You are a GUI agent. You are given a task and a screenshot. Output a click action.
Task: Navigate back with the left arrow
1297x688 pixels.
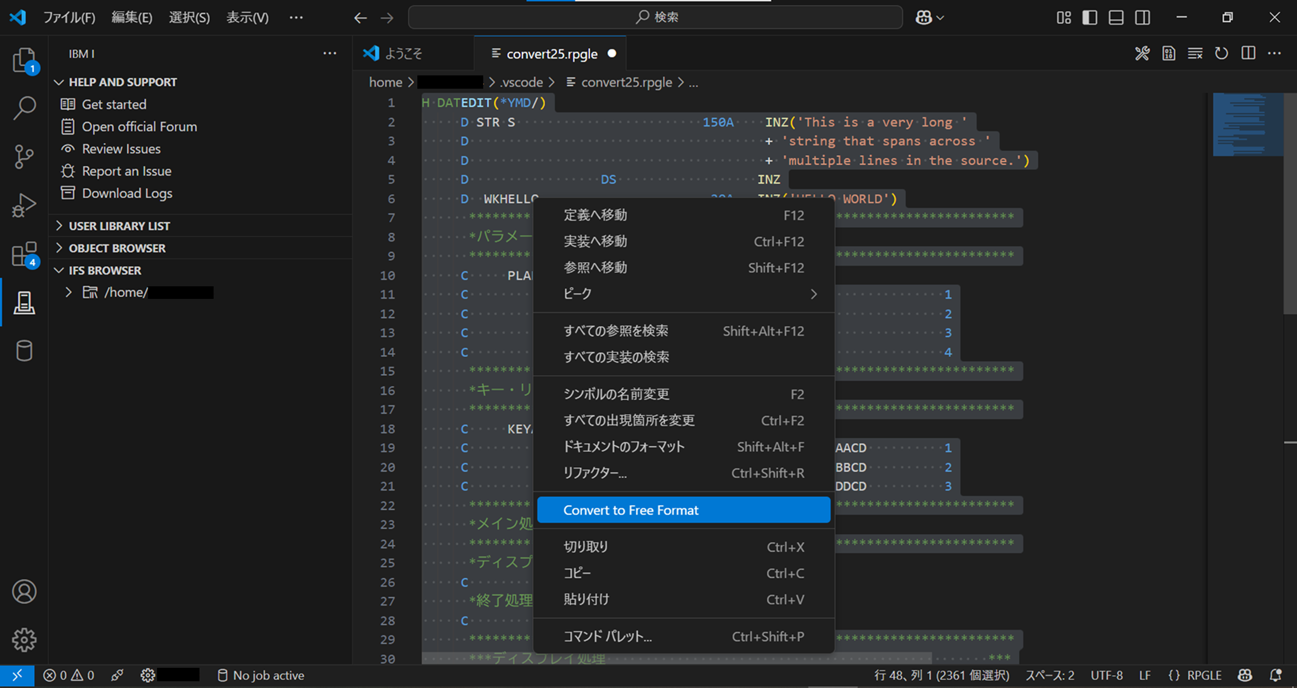pyautogui.click(x=360, y=17)
